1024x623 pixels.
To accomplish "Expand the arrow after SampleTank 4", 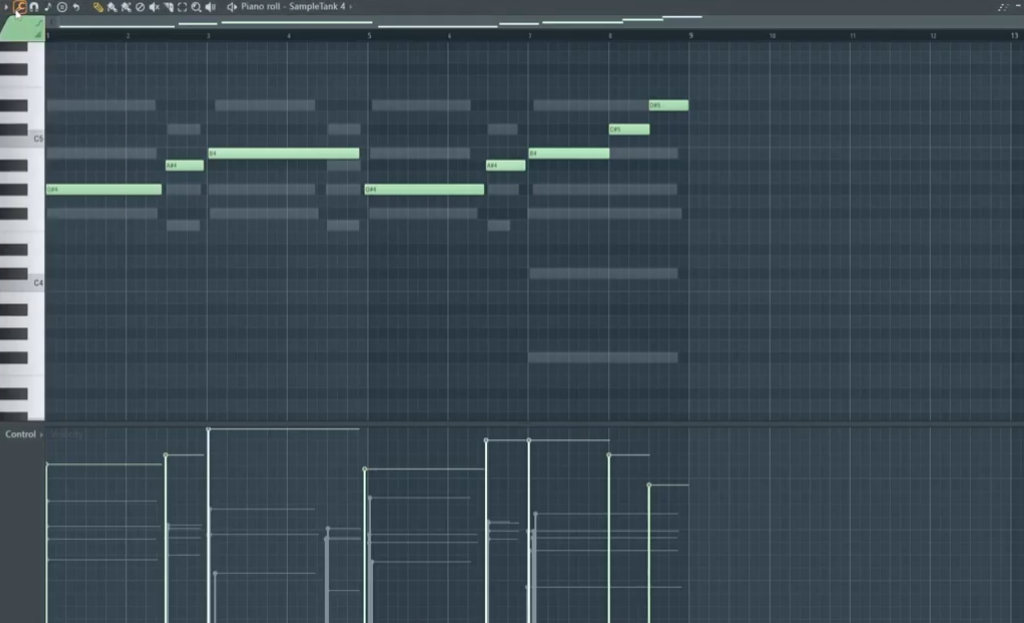I will (x=351, y=7).
